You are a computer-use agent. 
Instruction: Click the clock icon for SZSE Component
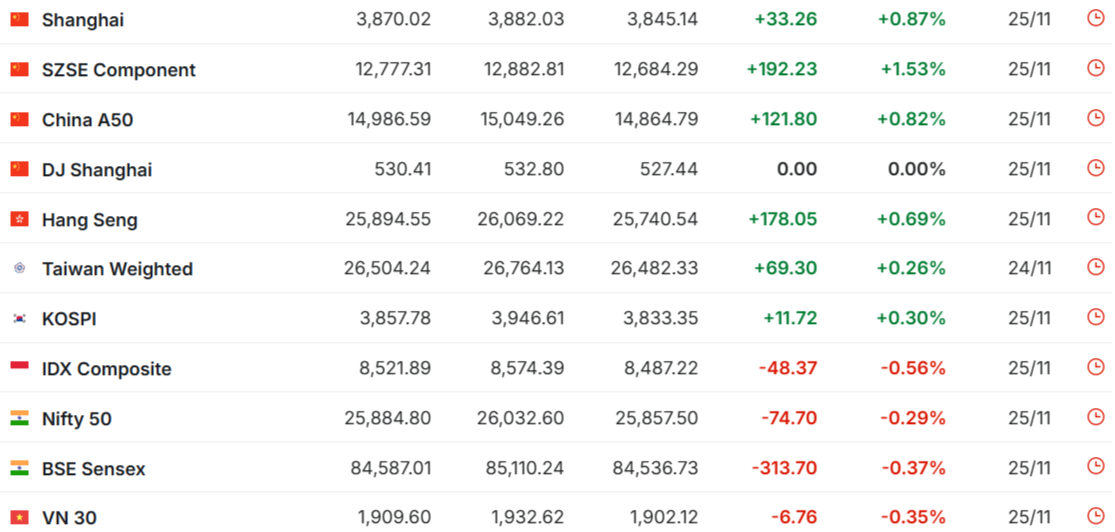[1095, 68]
